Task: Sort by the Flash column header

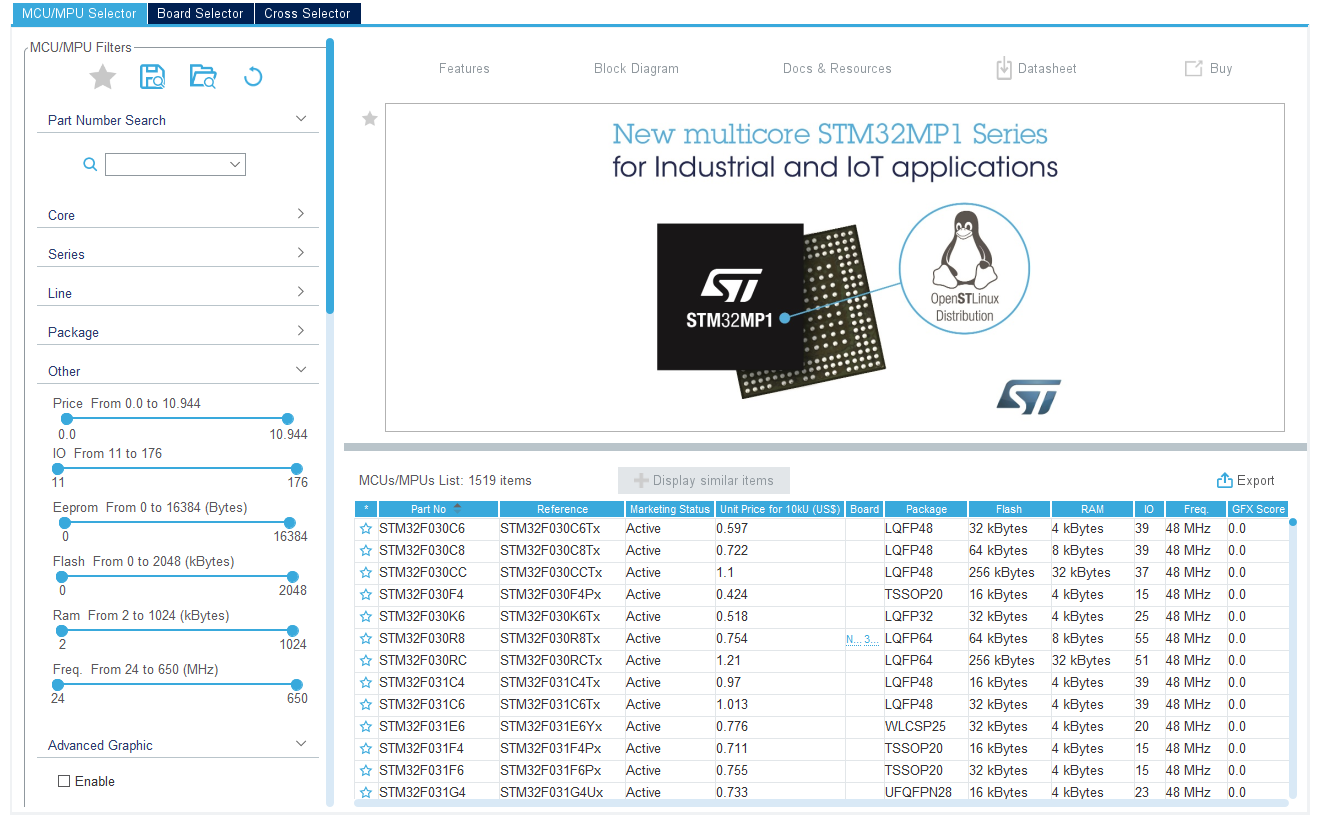Action: pos(1009,509)
